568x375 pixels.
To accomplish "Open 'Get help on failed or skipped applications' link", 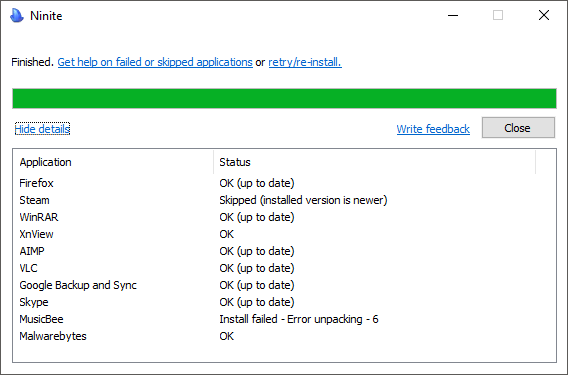I will pos(155,62).
